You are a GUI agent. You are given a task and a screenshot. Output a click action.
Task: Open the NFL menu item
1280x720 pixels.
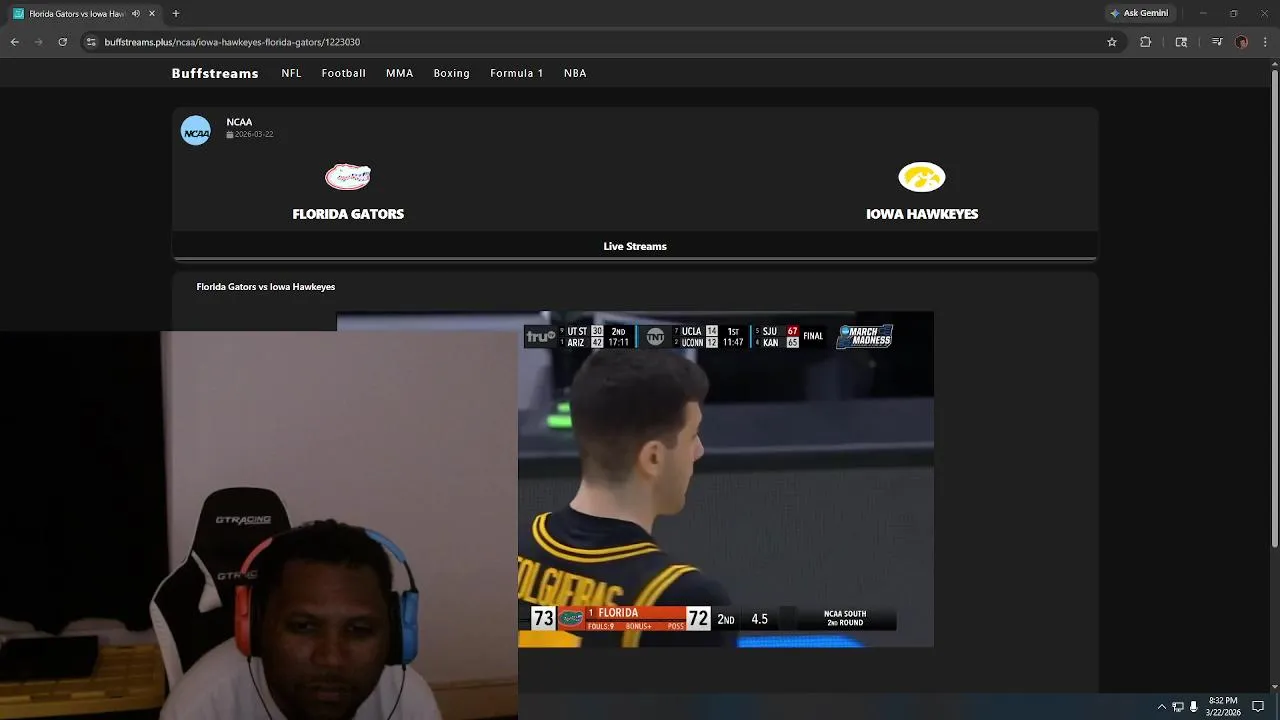[291, 73]
